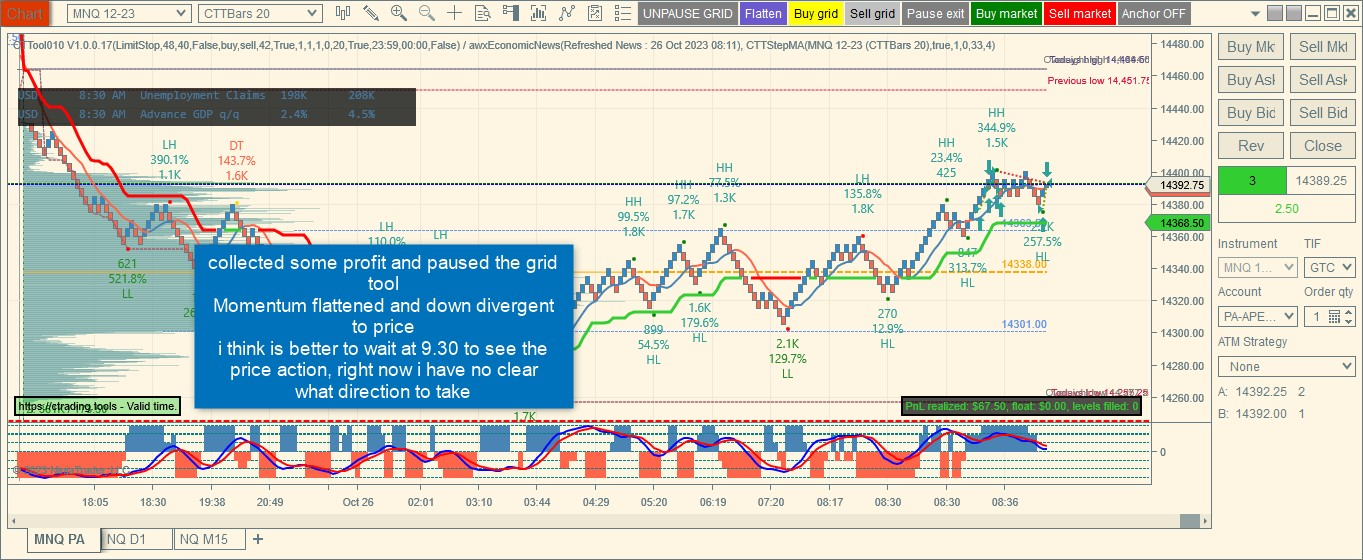Toggle the Pause exit button

(936, 14)
